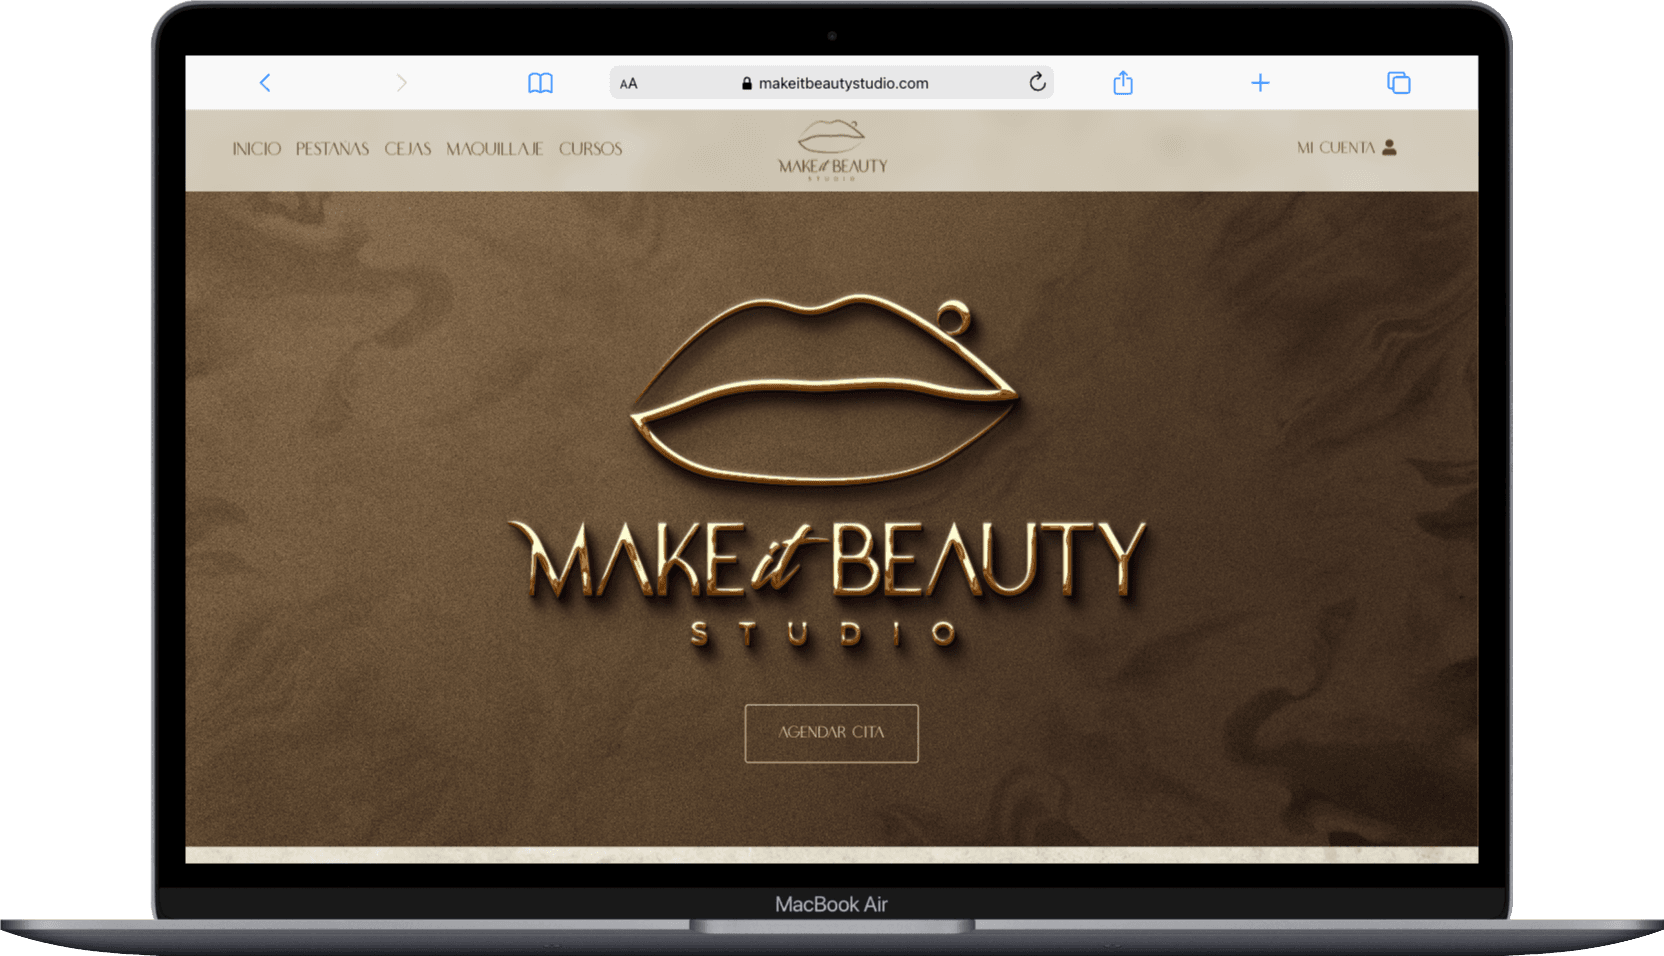Screen dimensions: 1664x956
Task: Open a new tab with the plus icon
Action: [1260, 83]
